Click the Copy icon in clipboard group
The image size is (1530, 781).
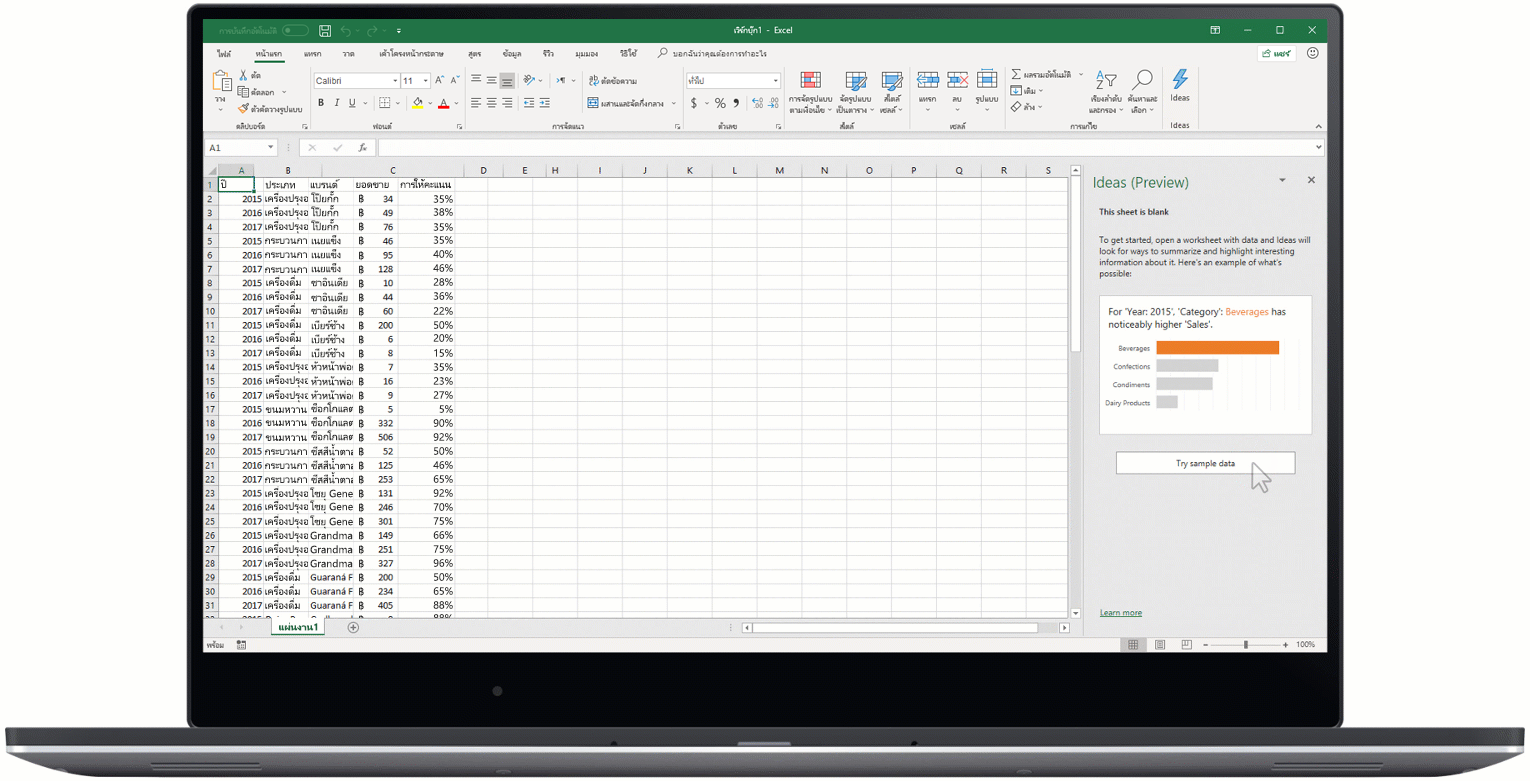(243, 91)
